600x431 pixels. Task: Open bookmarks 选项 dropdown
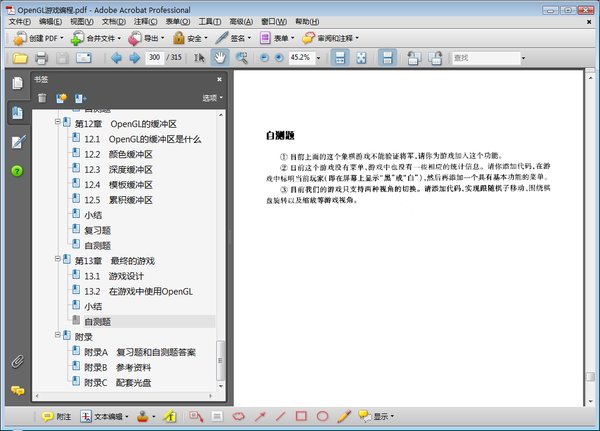[x=212, y=98]
